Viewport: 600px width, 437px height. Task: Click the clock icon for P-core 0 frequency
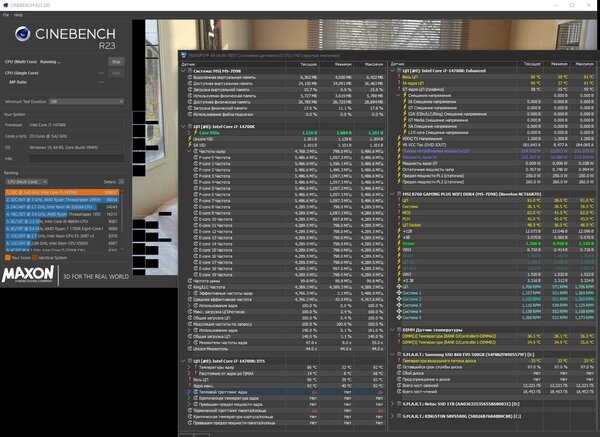(x=196, y=157)
